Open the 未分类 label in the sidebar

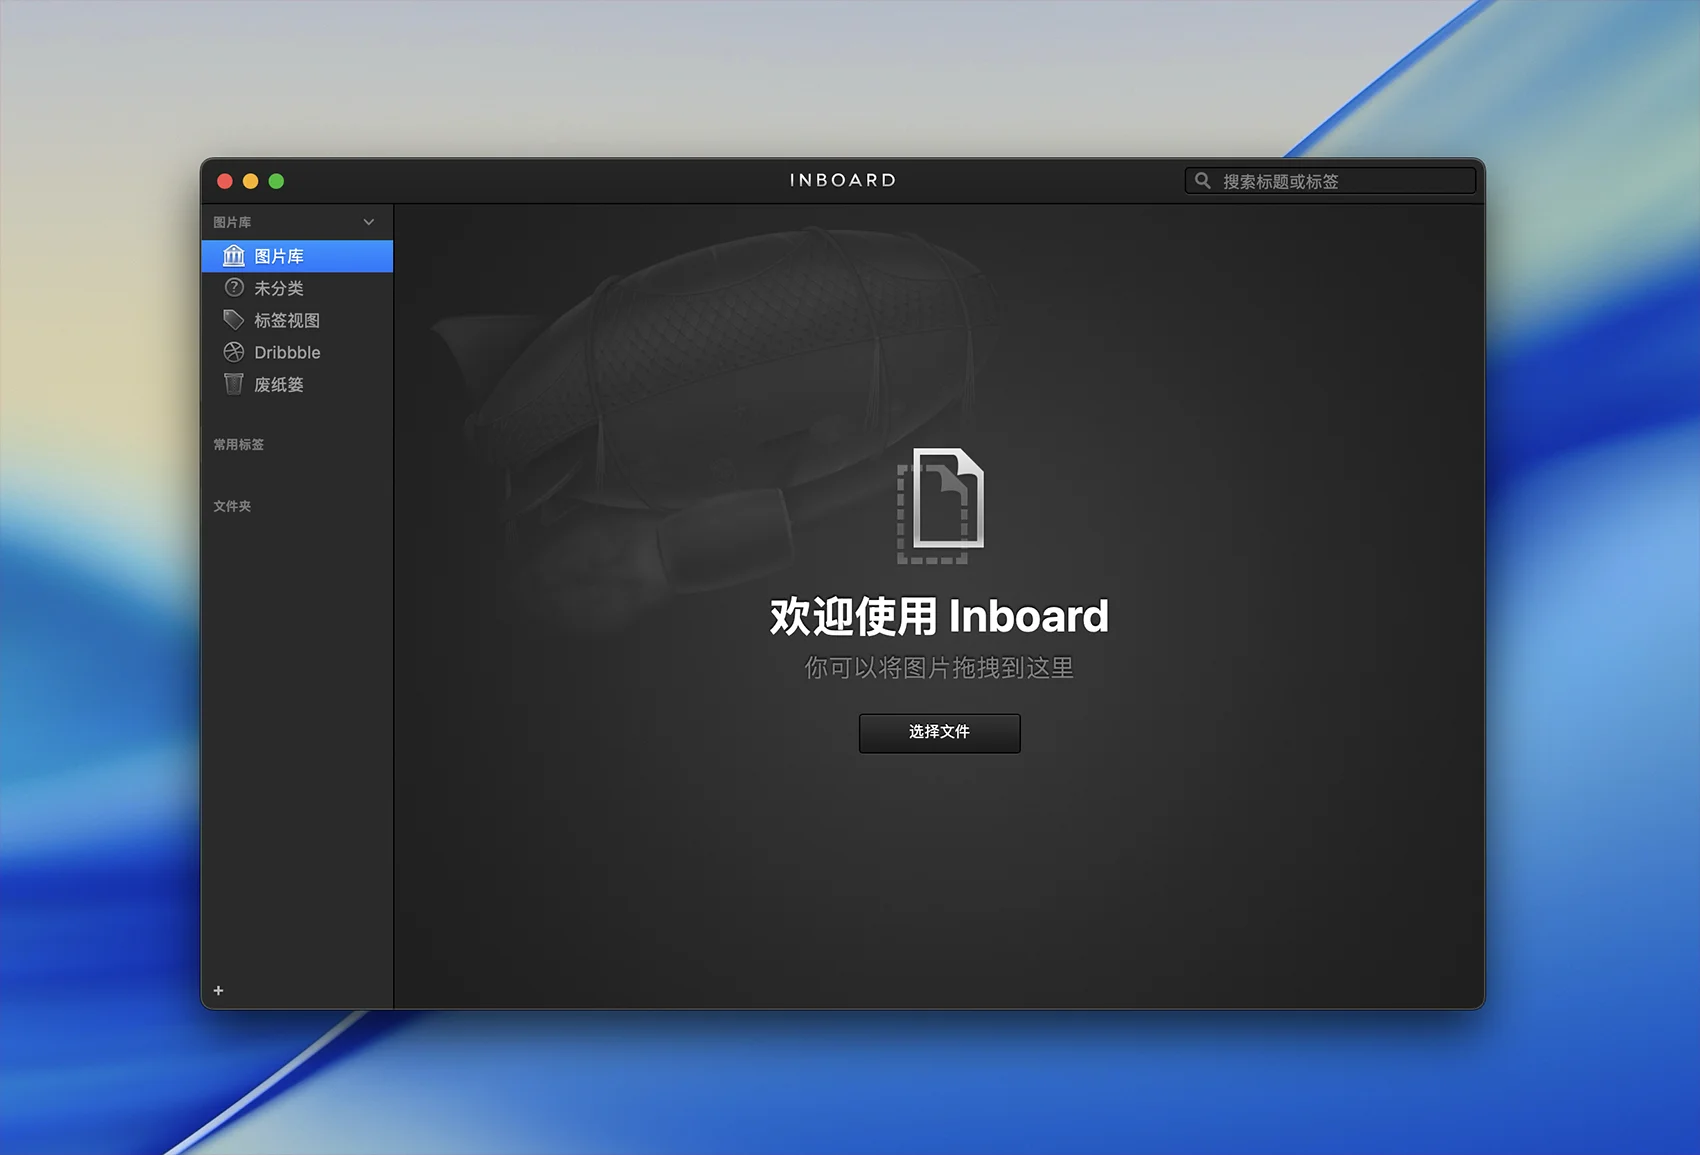point(279,288)
